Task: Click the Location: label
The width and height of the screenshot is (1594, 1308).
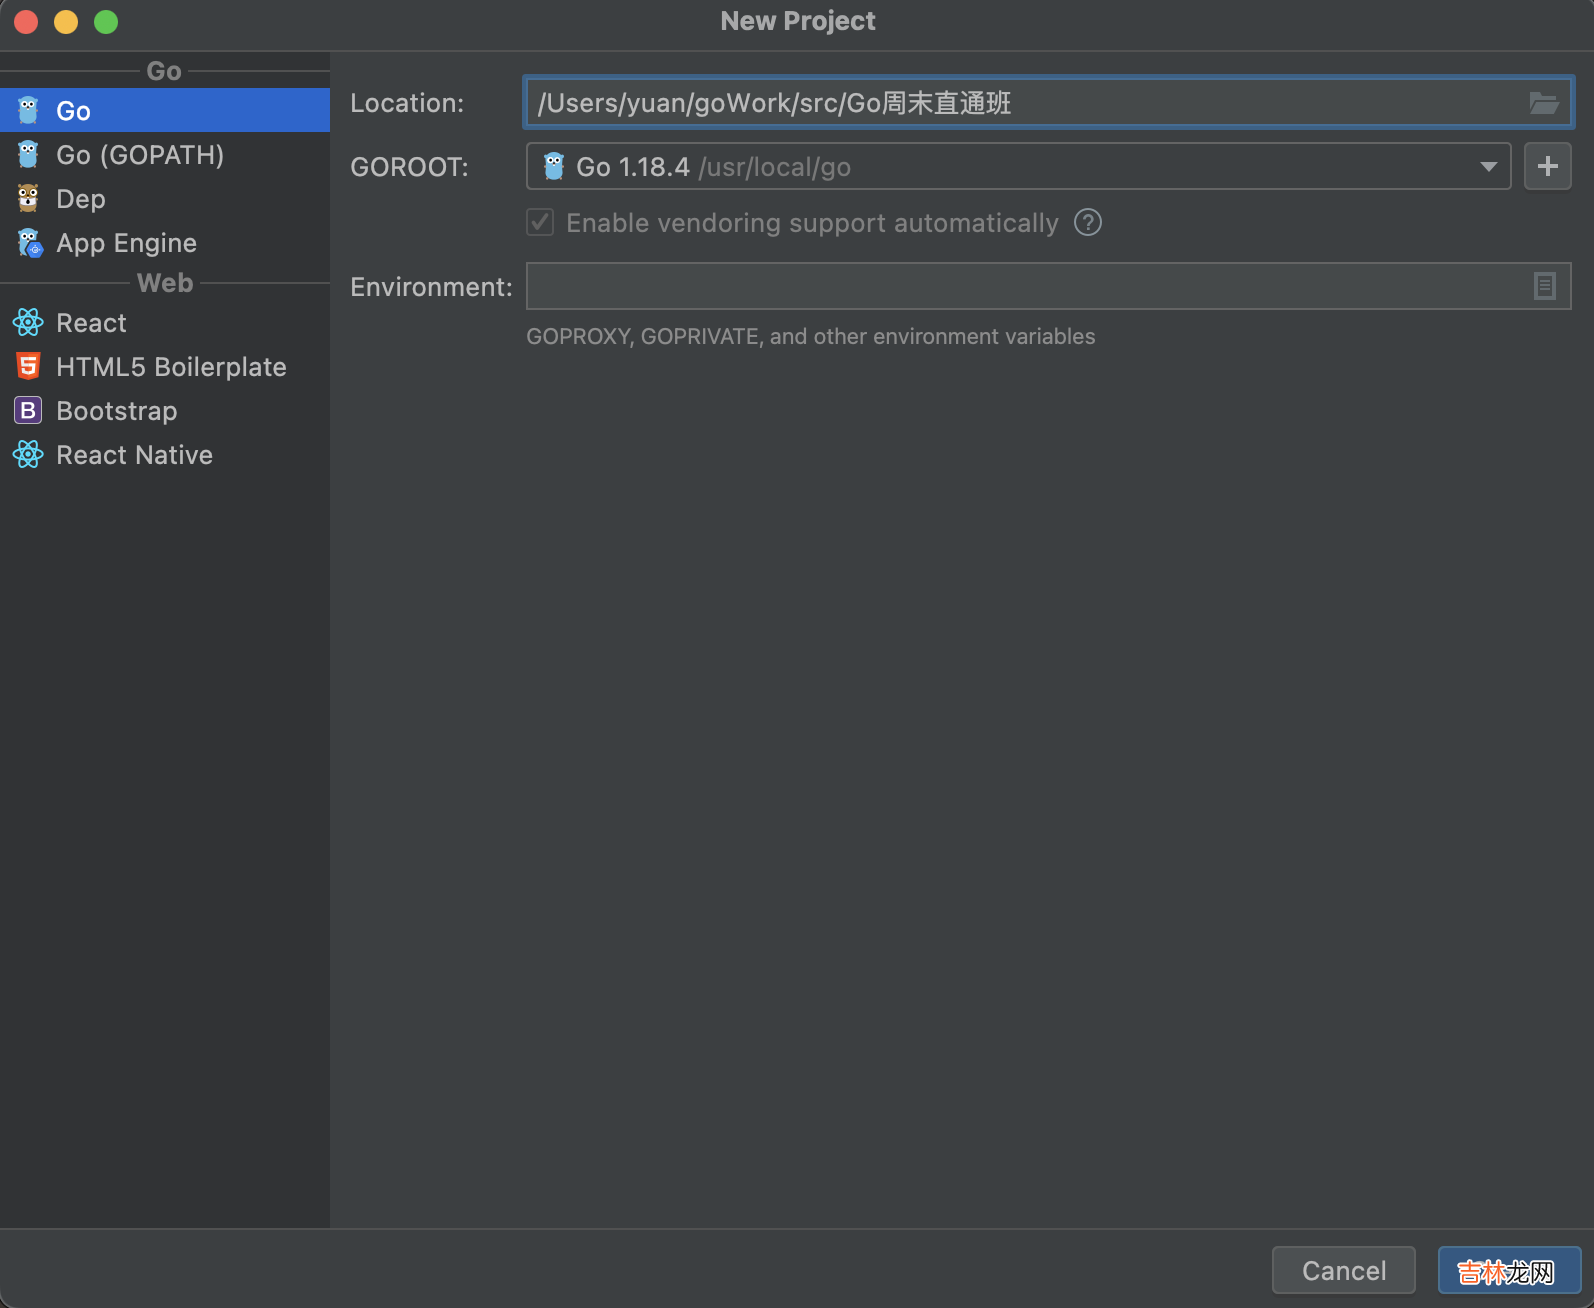Action: click(x=407, y=103)
